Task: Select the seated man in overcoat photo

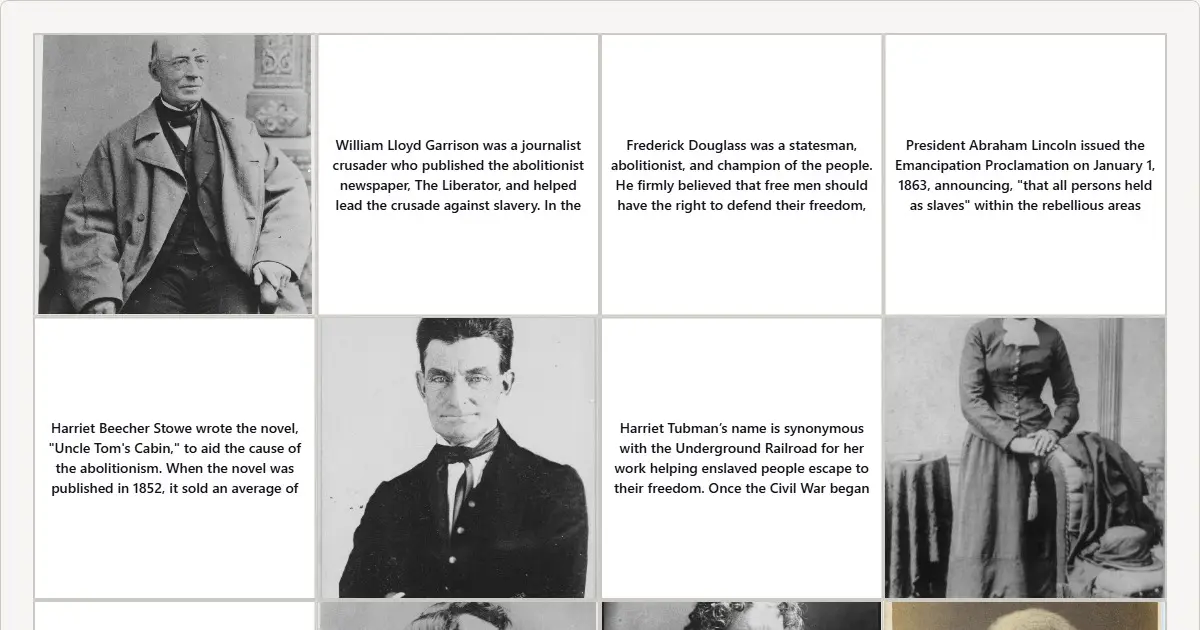Action: click(x=175, y=175)
